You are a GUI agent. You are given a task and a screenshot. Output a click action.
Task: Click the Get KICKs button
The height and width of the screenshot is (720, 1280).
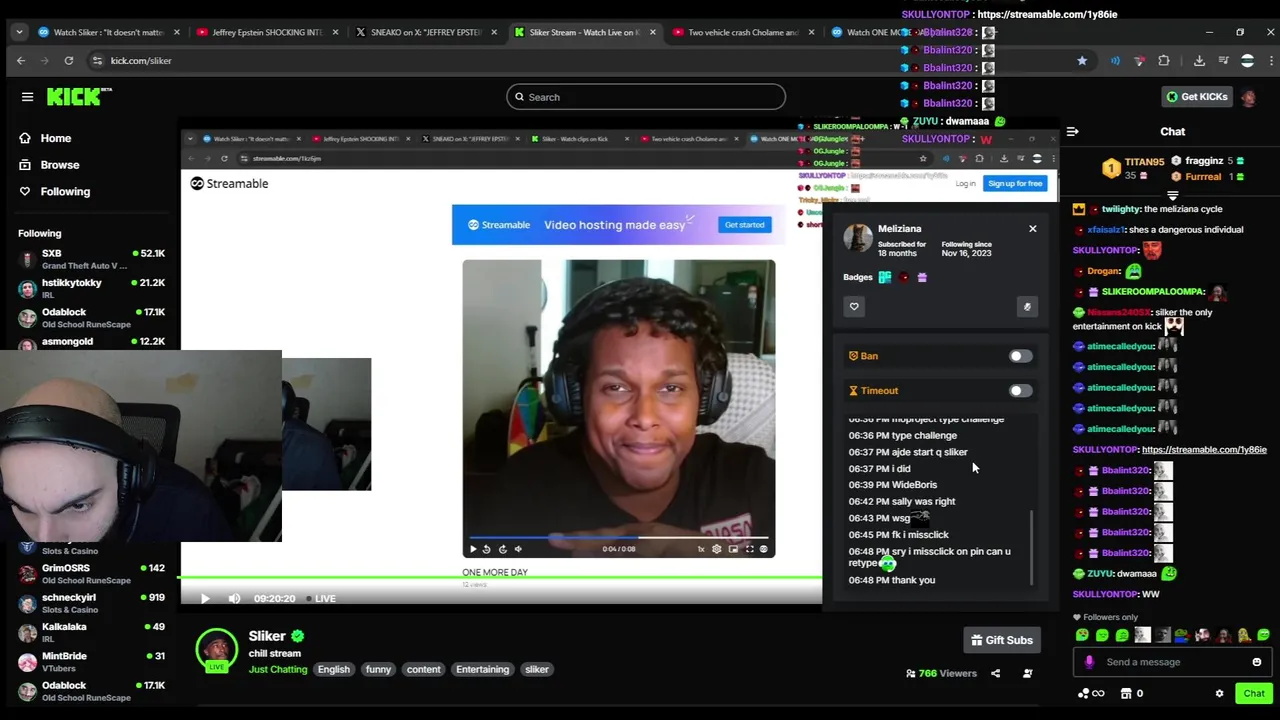tap(1196, 97)
